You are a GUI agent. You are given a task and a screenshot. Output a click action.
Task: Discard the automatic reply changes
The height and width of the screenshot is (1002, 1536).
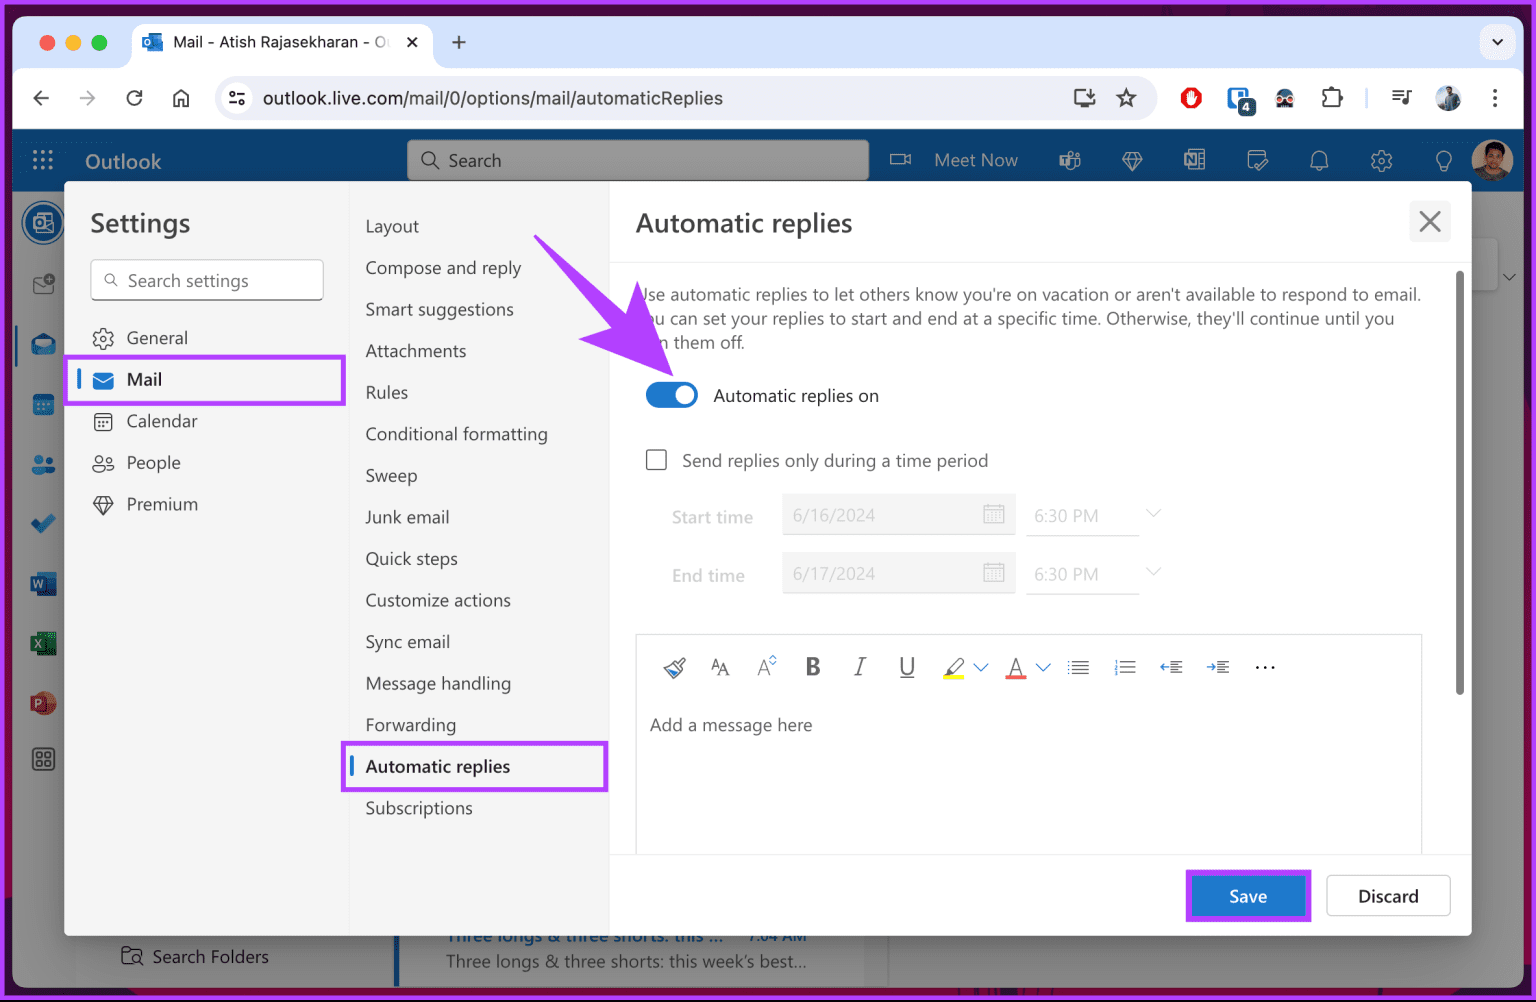1388,895
